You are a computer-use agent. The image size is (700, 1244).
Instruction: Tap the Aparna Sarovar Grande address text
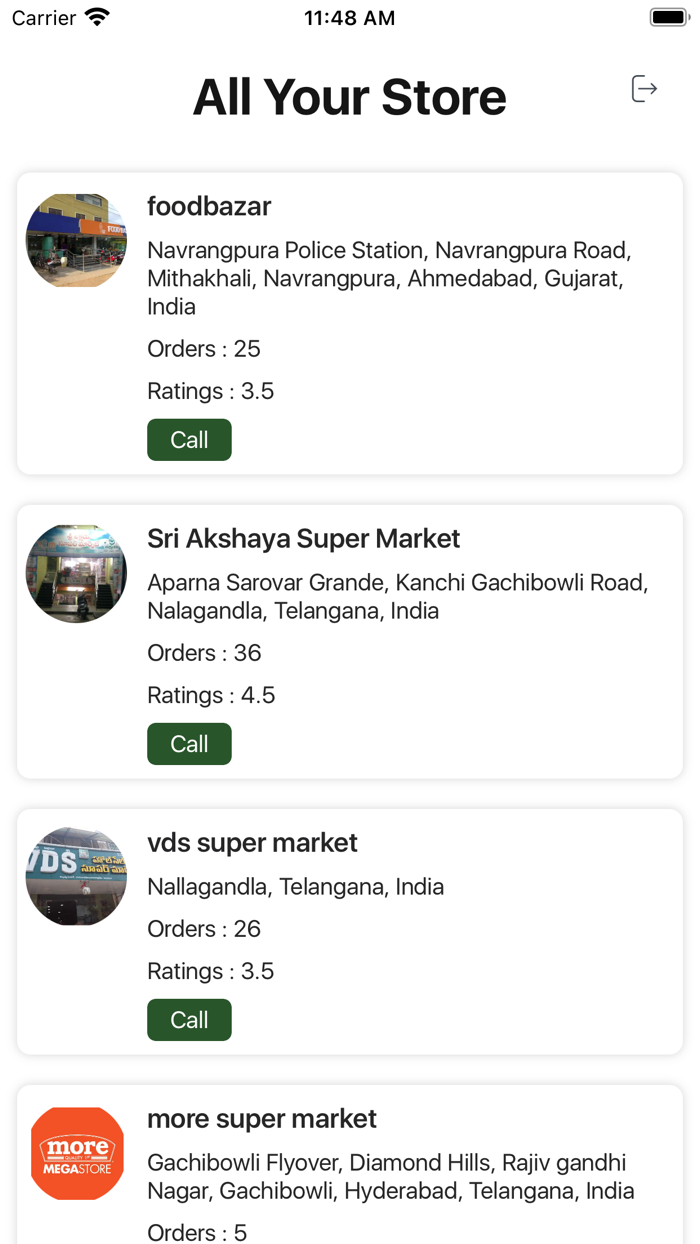coord(397,596)
